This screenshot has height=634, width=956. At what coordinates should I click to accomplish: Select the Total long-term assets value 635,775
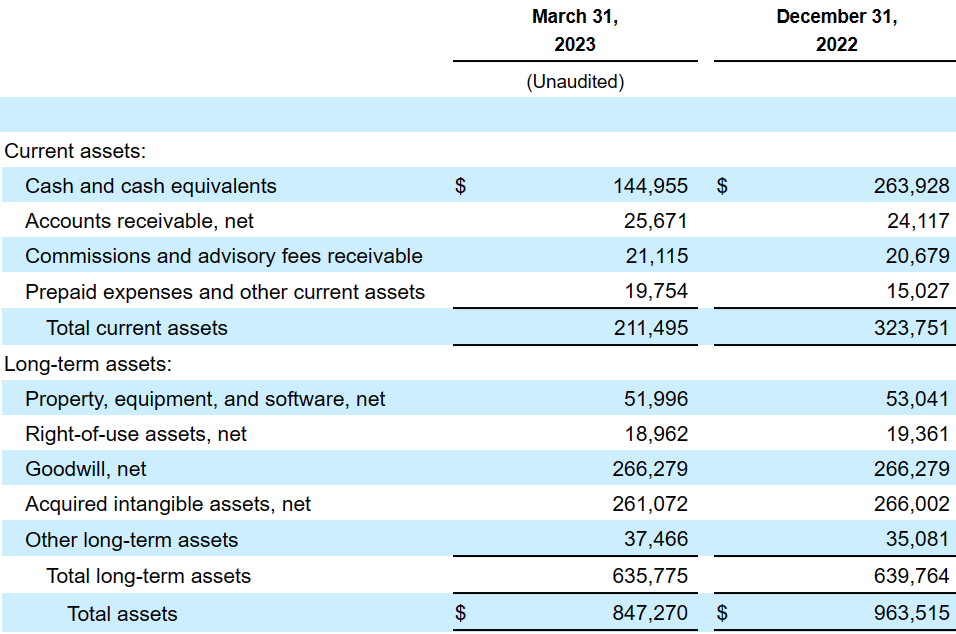pyautogui.click(x=650, y=576)
